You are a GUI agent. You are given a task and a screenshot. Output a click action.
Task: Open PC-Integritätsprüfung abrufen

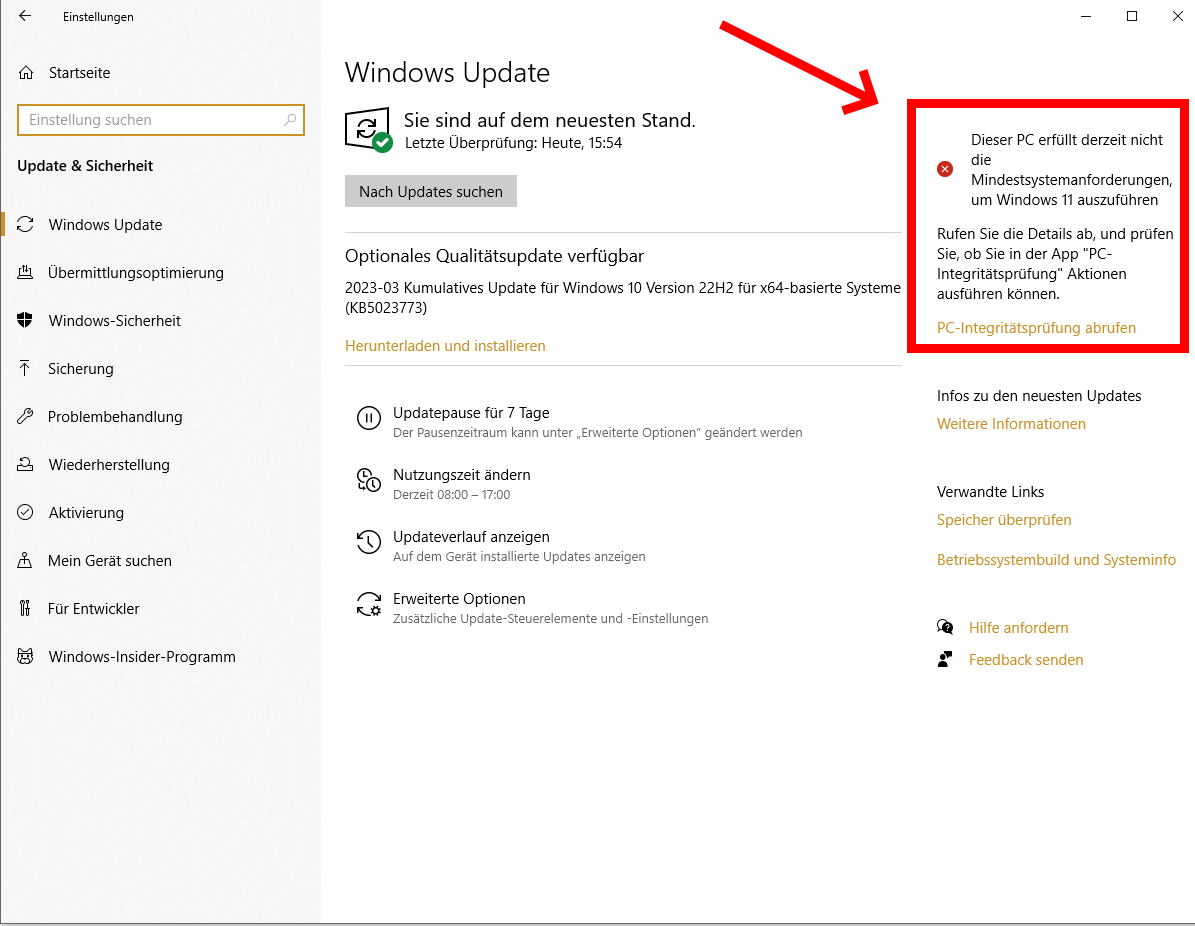click(x=1036, y=327)
